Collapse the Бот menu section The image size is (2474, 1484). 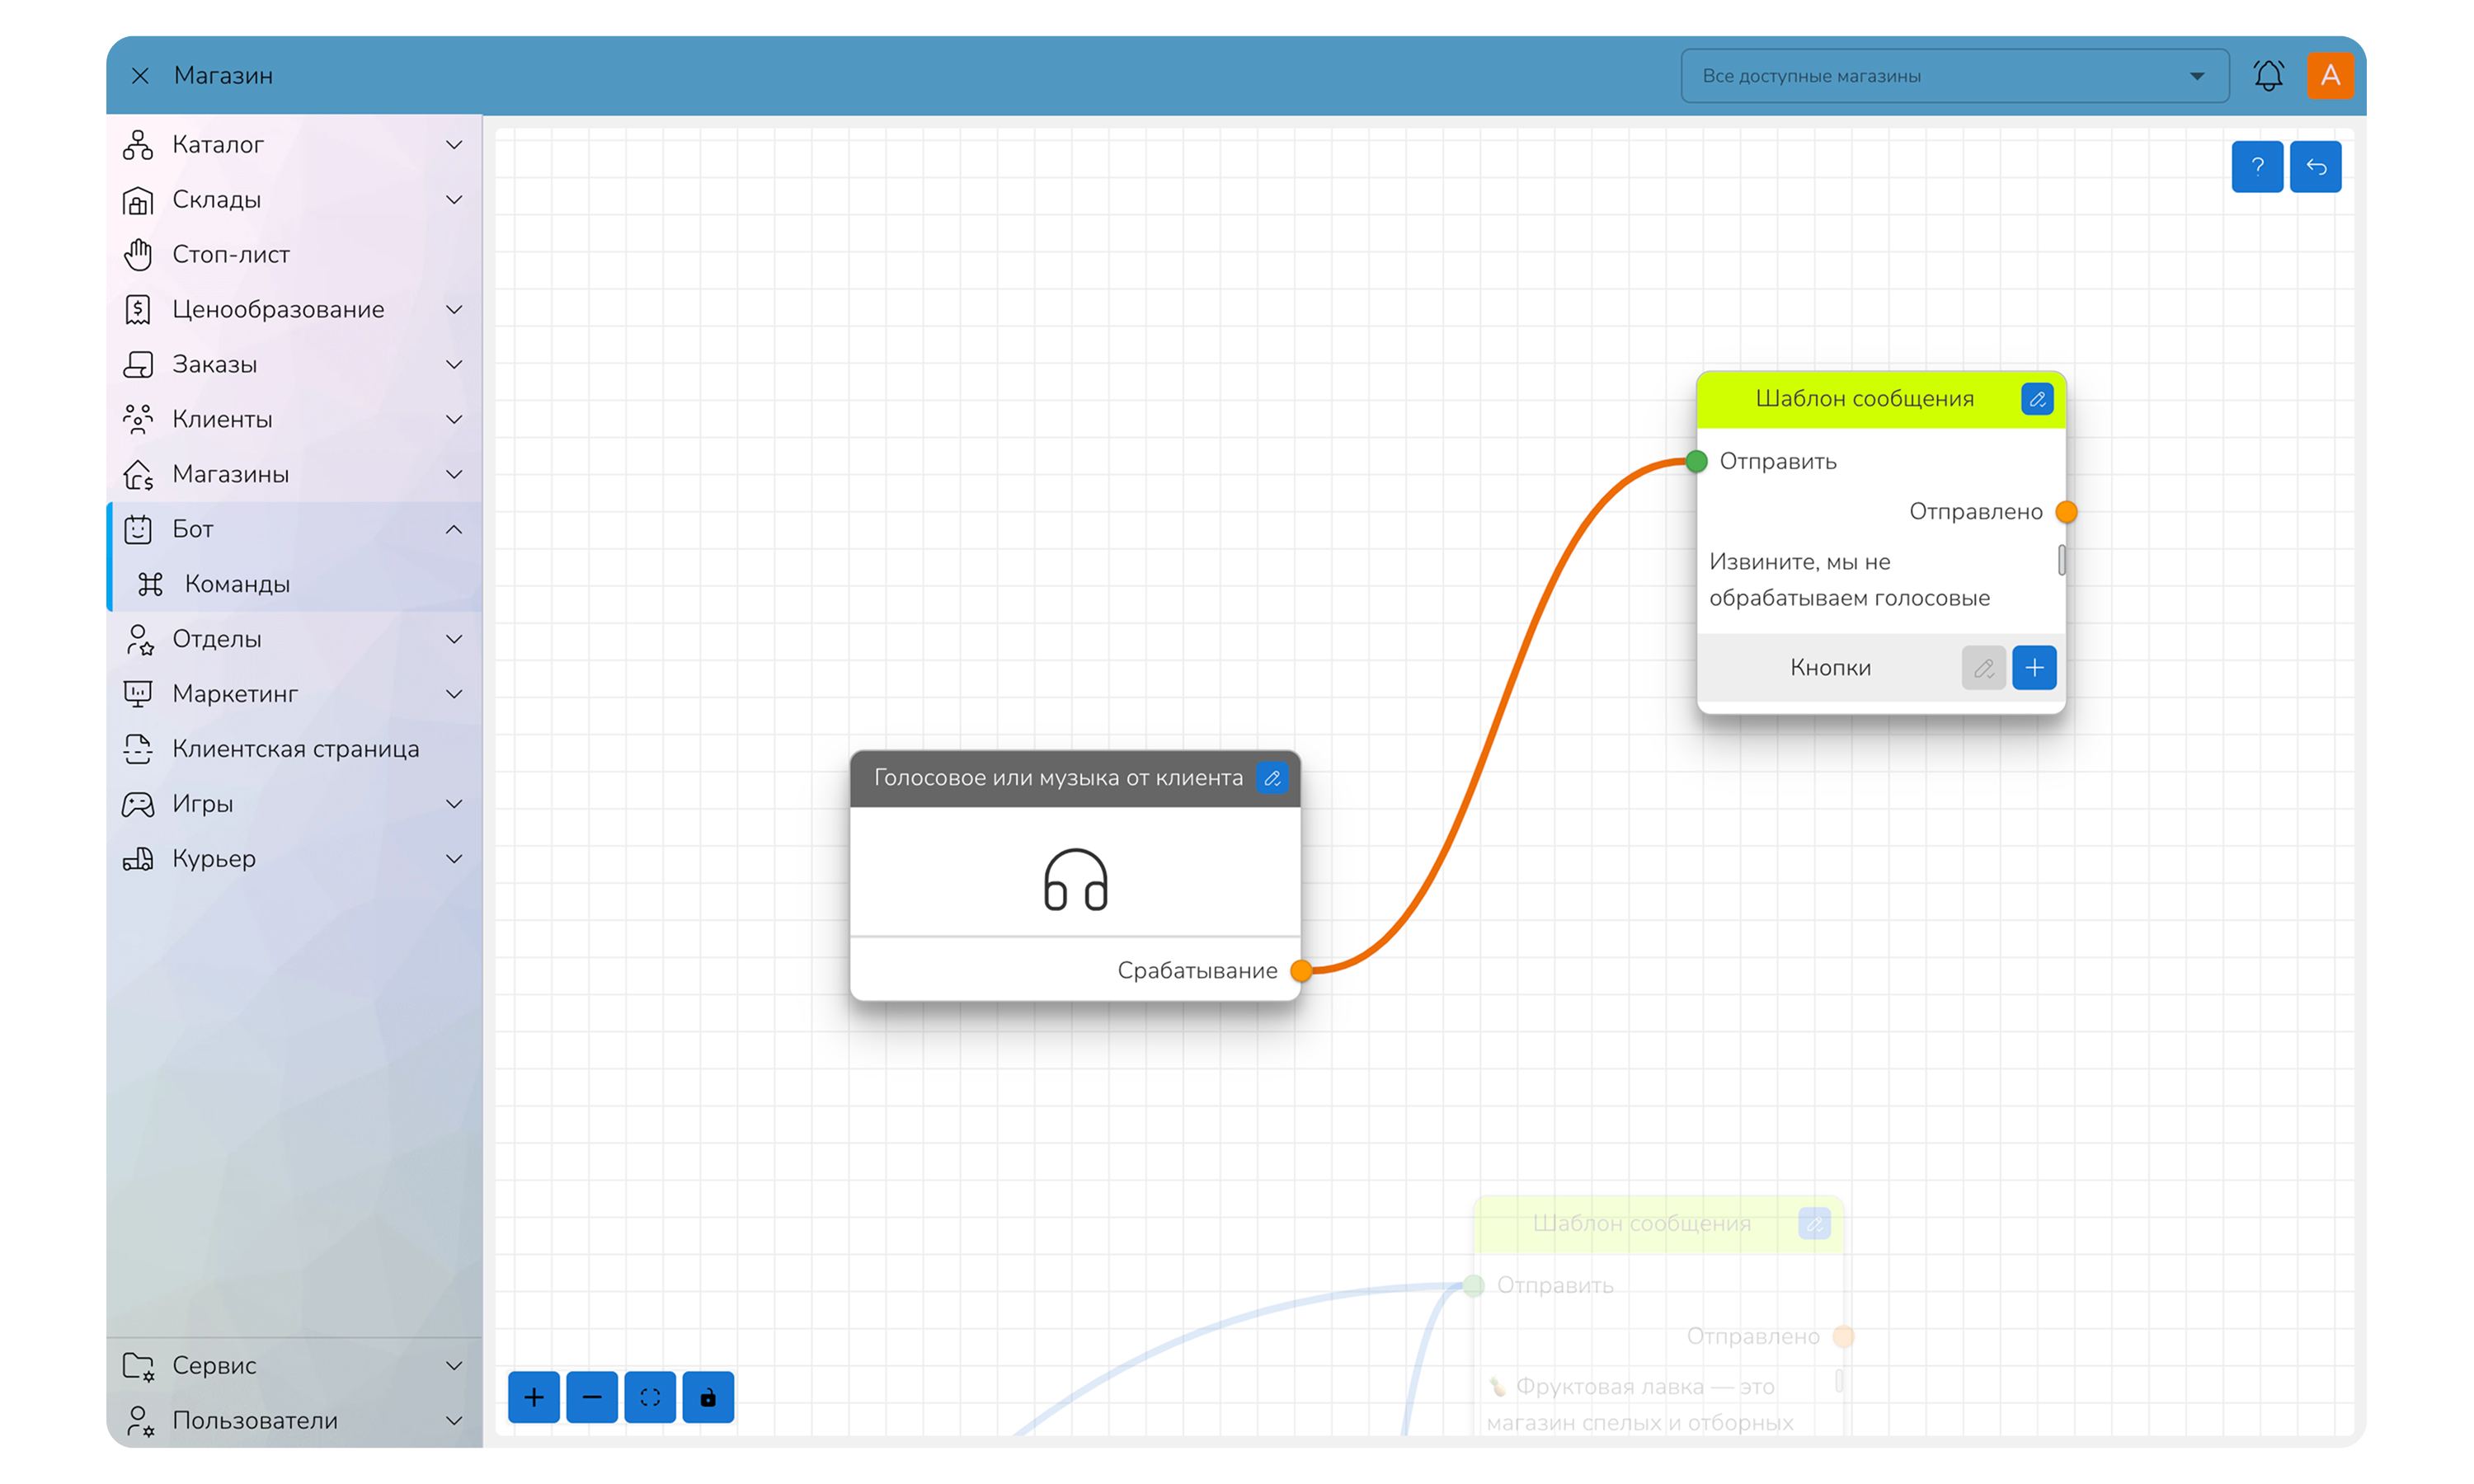tap(453, 529)
